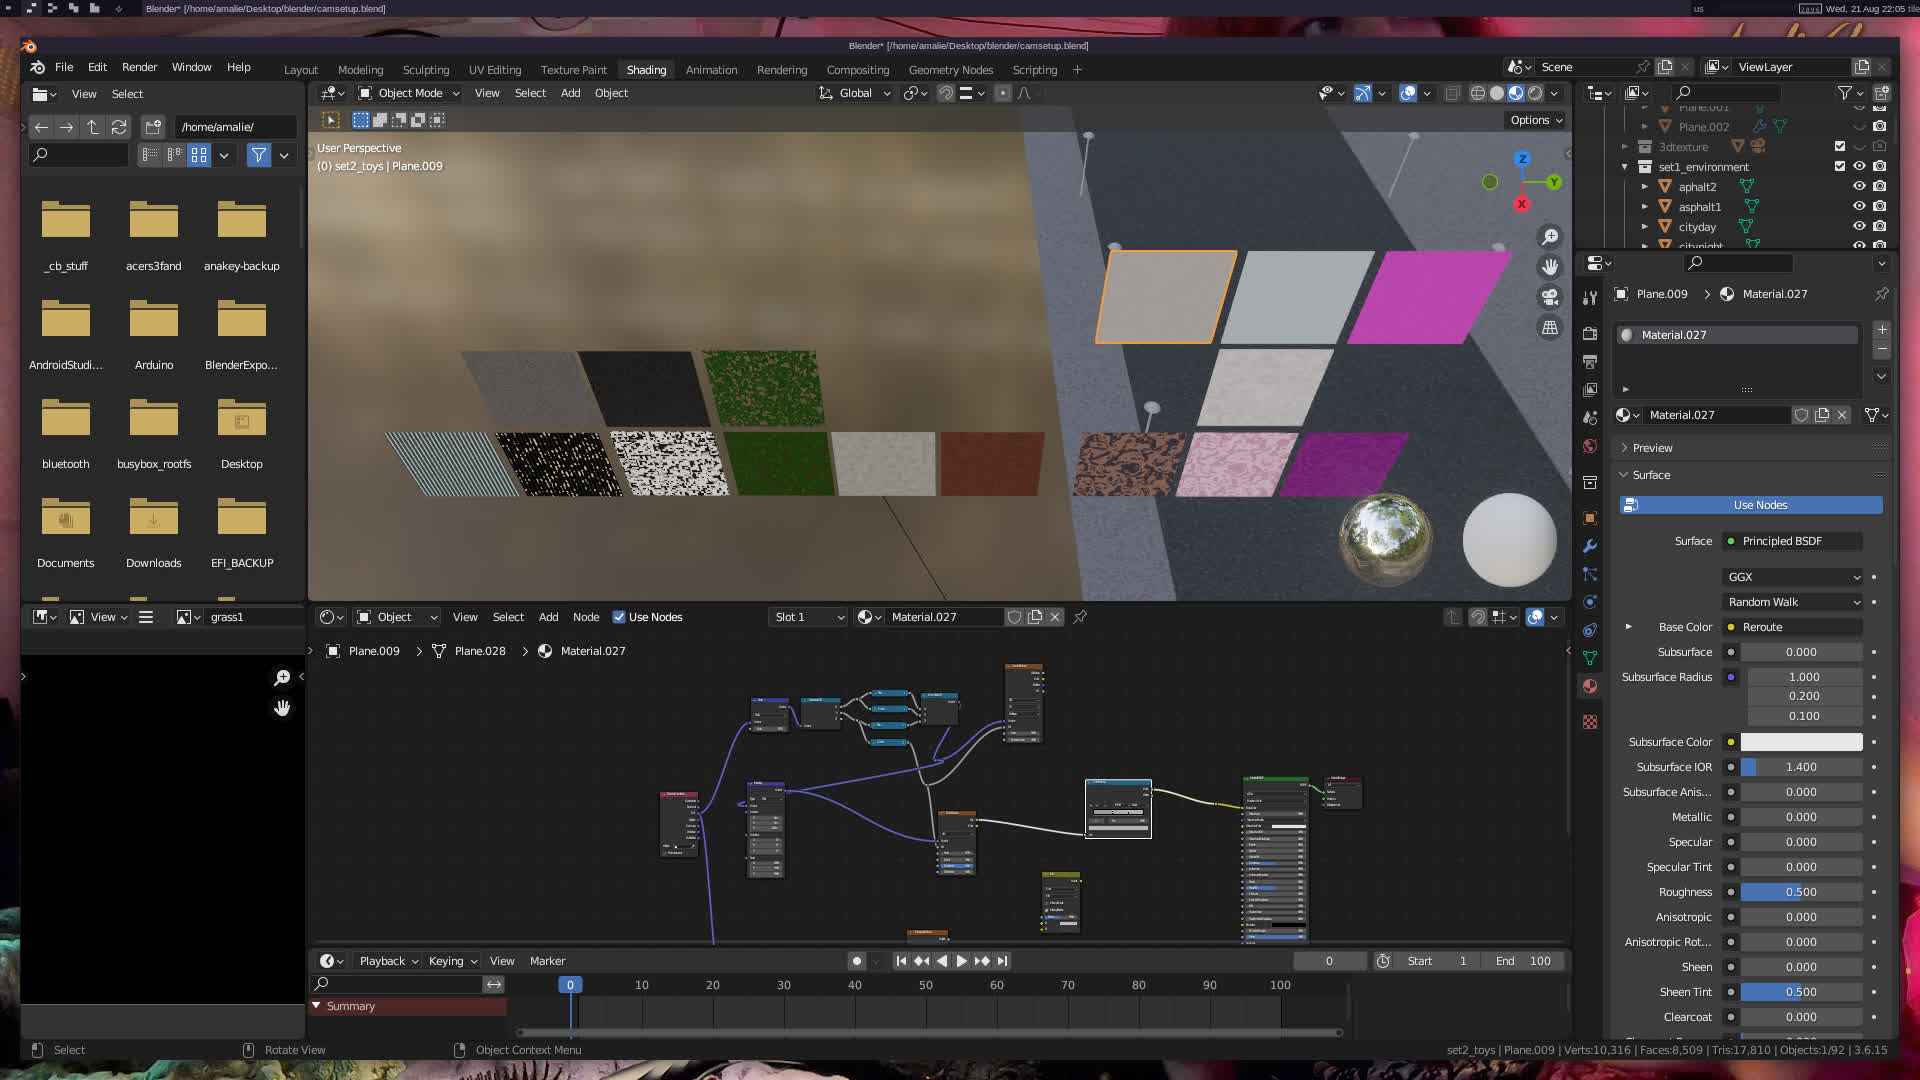Screen dimensions: 1920x1080
Task: Hide asphalt1 object with eye icon
Action: [1859, 206]
